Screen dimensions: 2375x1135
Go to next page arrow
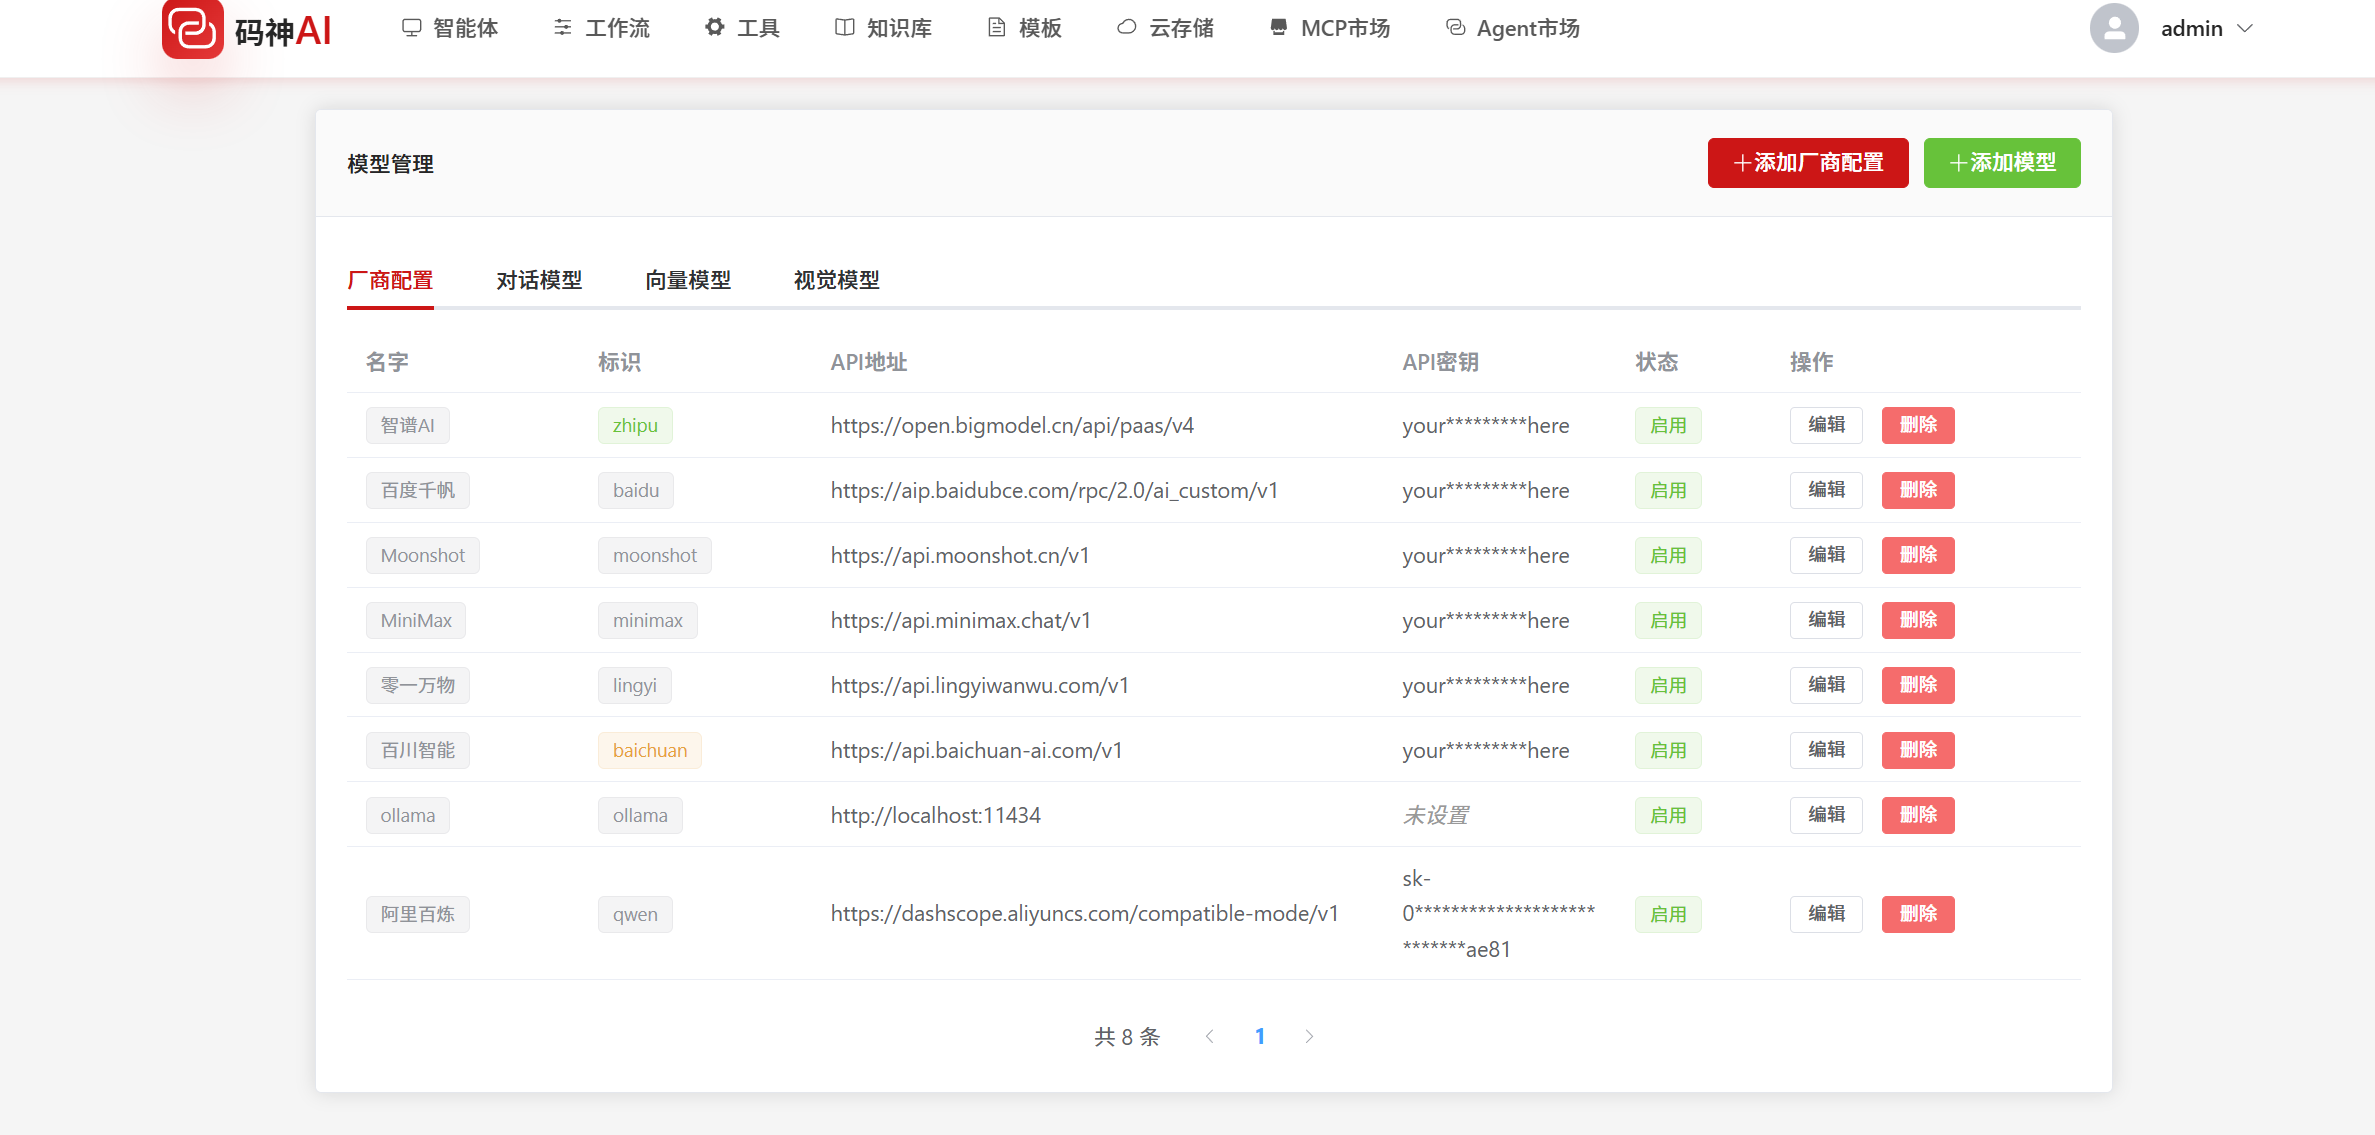coord(1309,1036)
